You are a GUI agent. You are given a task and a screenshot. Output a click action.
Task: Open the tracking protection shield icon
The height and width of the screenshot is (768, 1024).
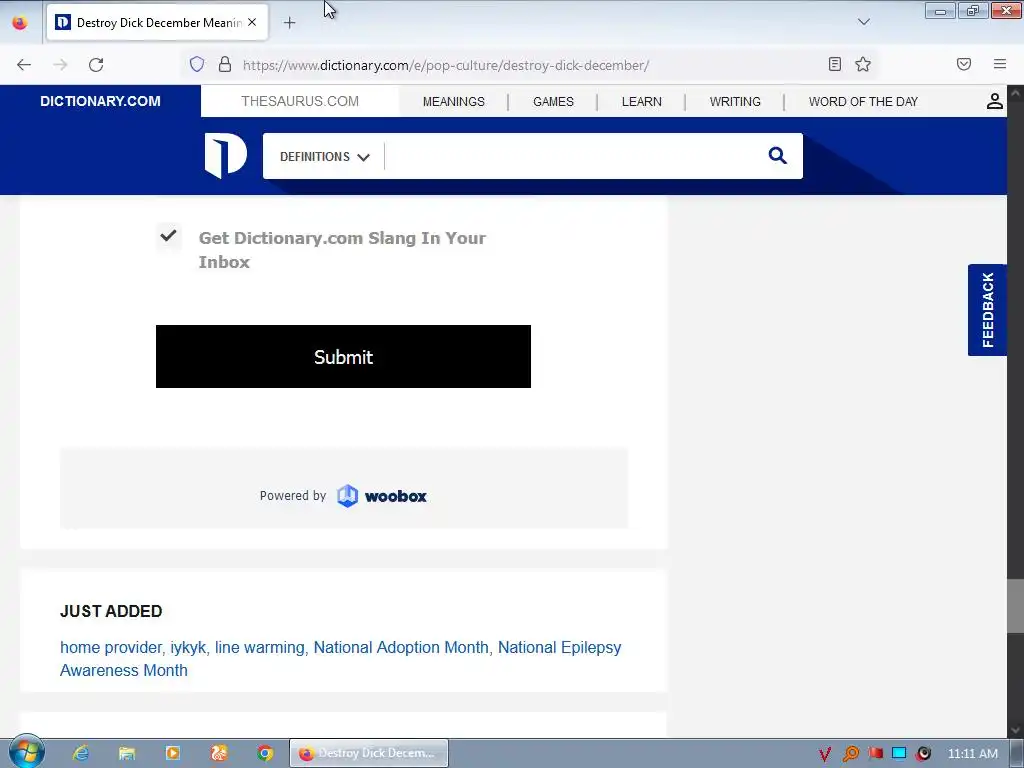[x=197, y=64]
